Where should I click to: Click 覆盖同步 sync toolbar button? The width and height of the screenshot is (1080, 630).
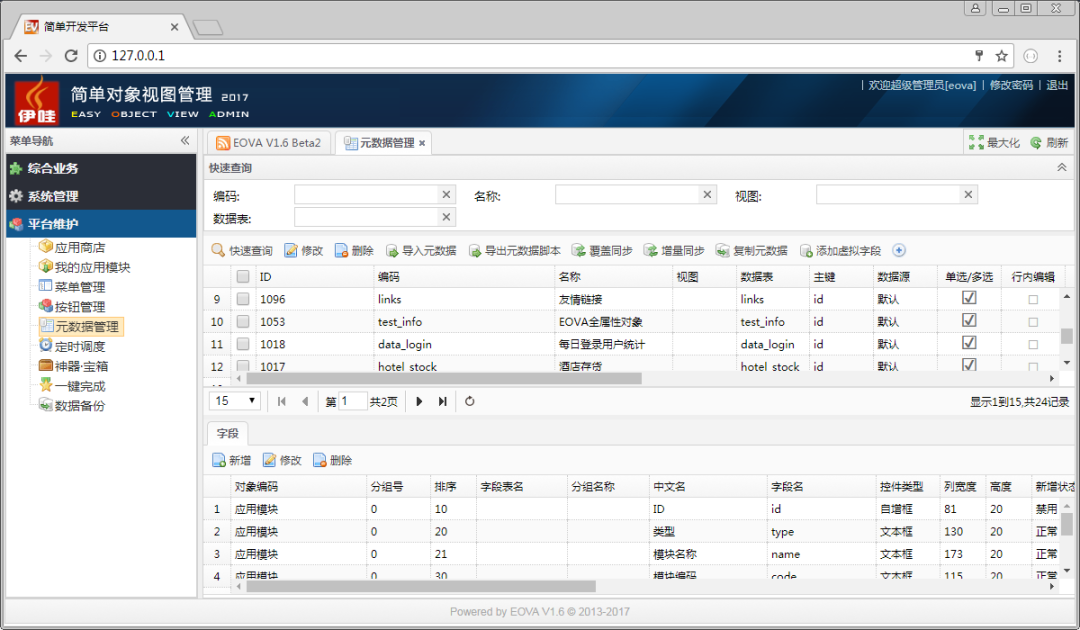coord(602,251)
